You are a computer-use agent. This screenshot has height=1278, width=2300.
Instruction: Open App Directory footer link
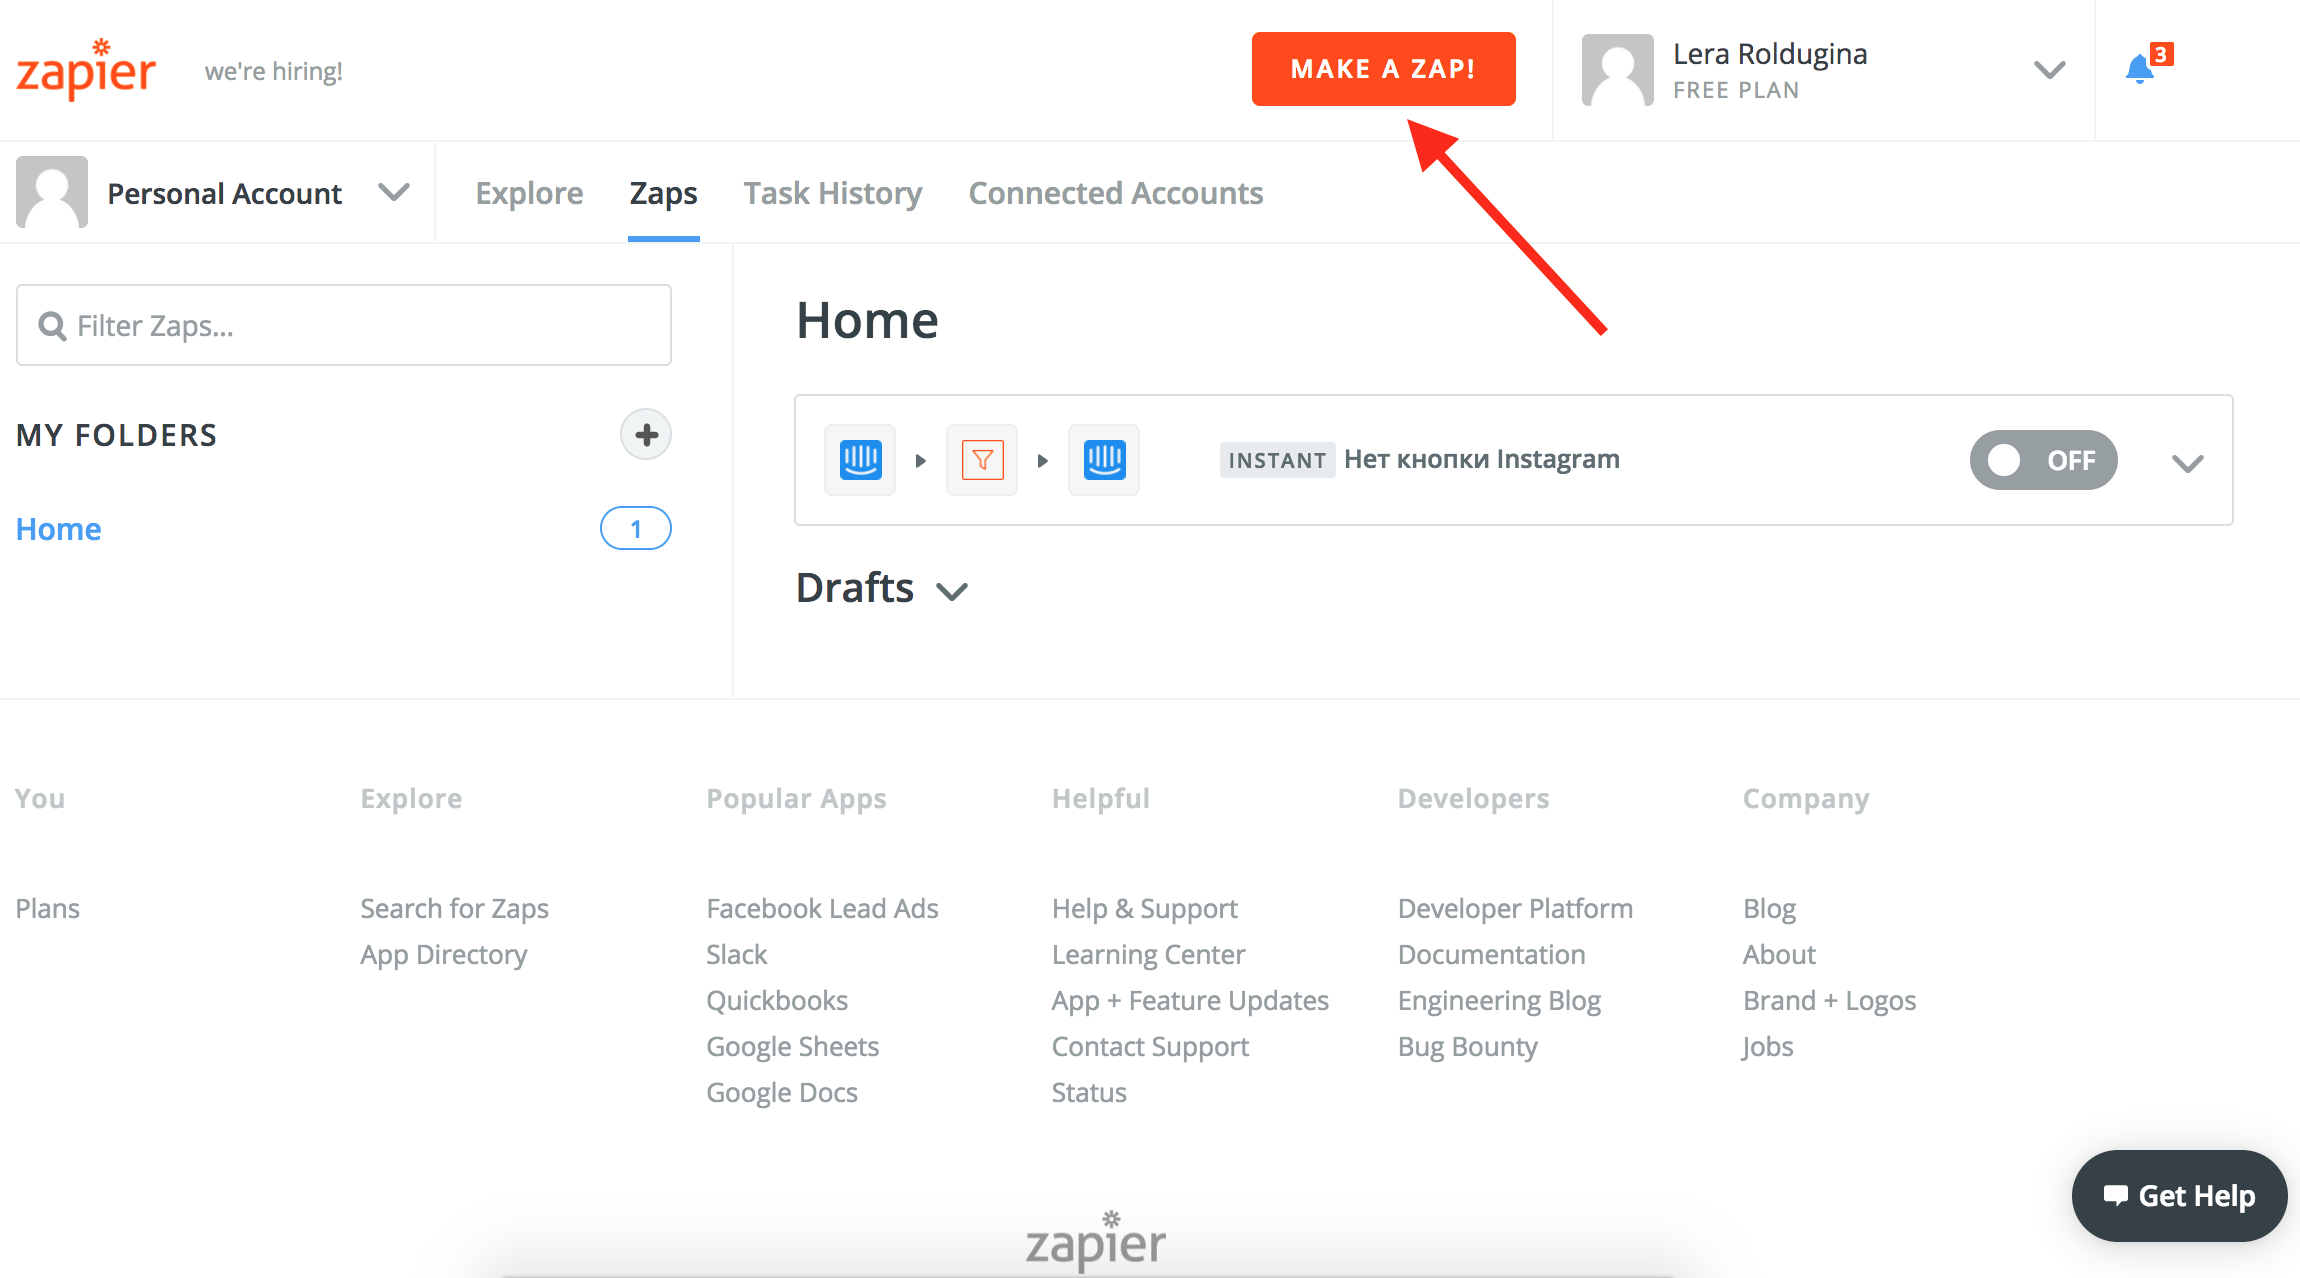[x=444, y=955]
